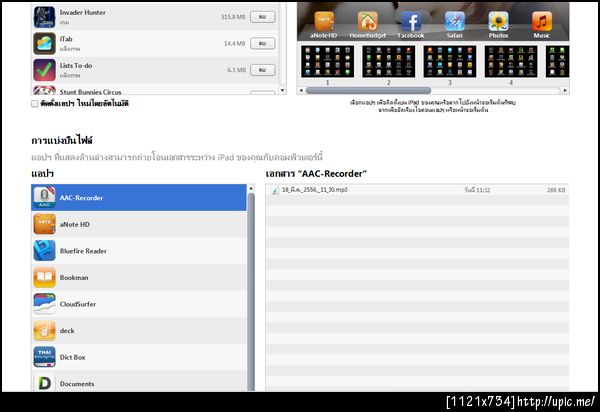Click the 515.8 MB size text
This screenshot has height=412, width=600.
coord(233,17)
